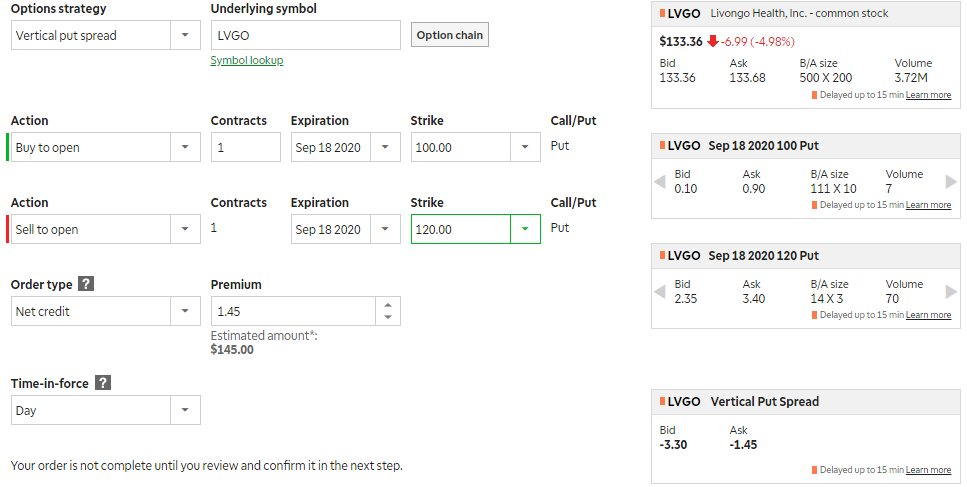
Task: Click the 120 Put volume 70
Action: [x=892, y=298]
